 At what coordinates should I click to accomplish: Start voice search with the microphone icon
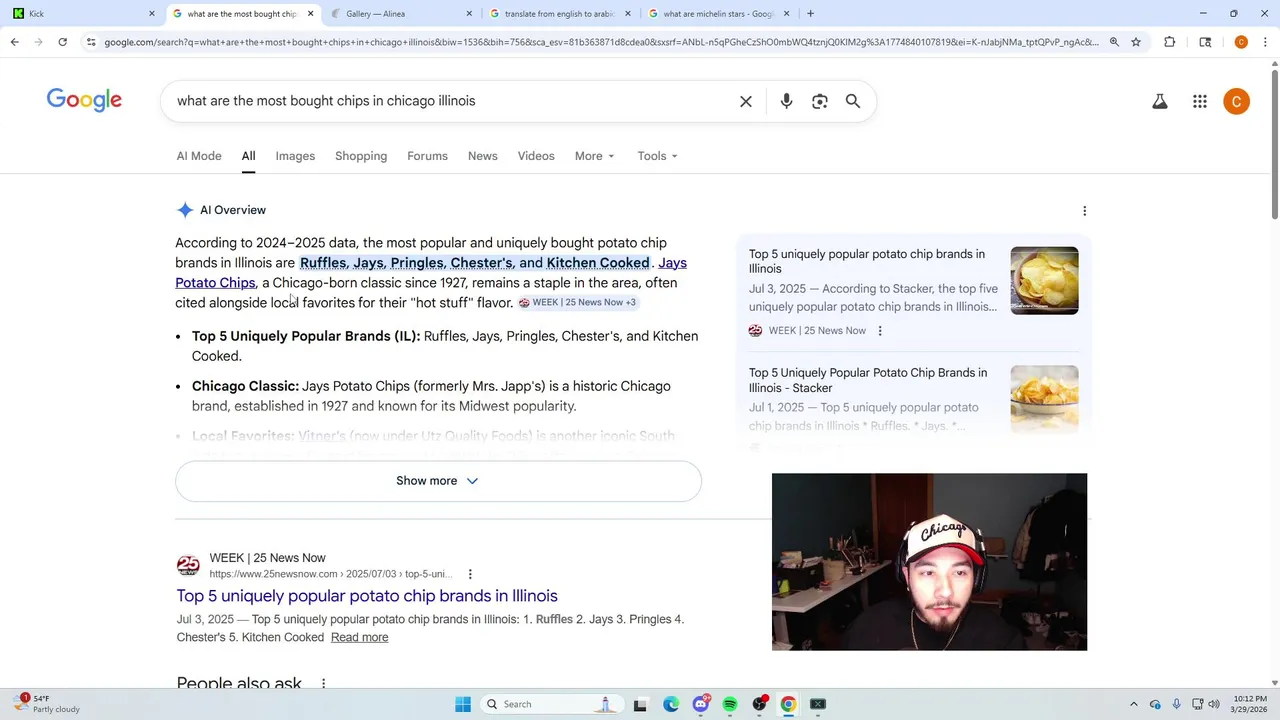pos(786,101)
